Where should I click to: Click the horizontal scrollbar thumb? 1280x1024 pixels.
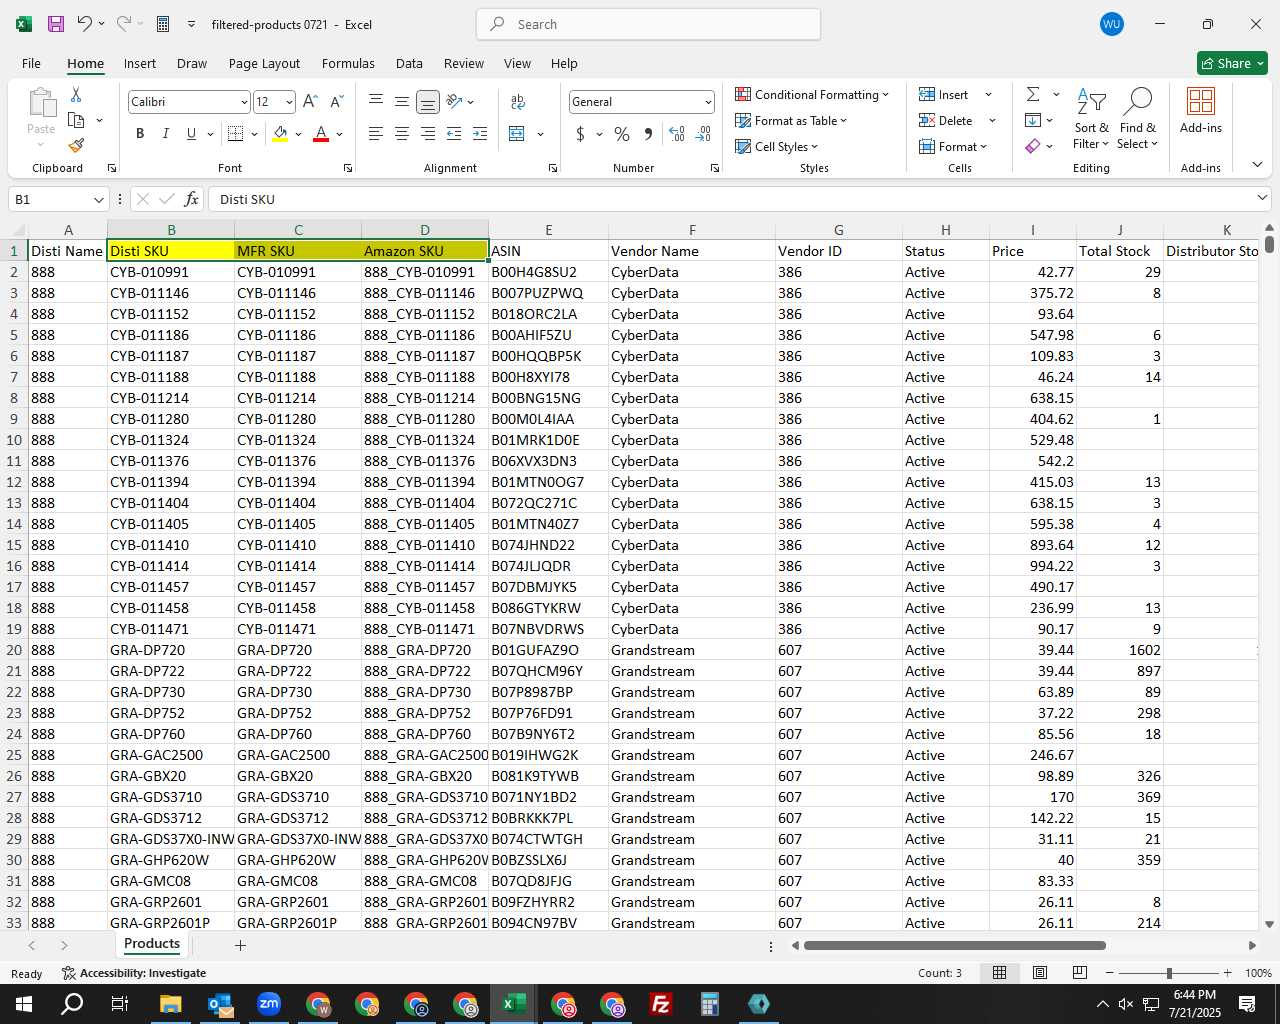point(954,945)
